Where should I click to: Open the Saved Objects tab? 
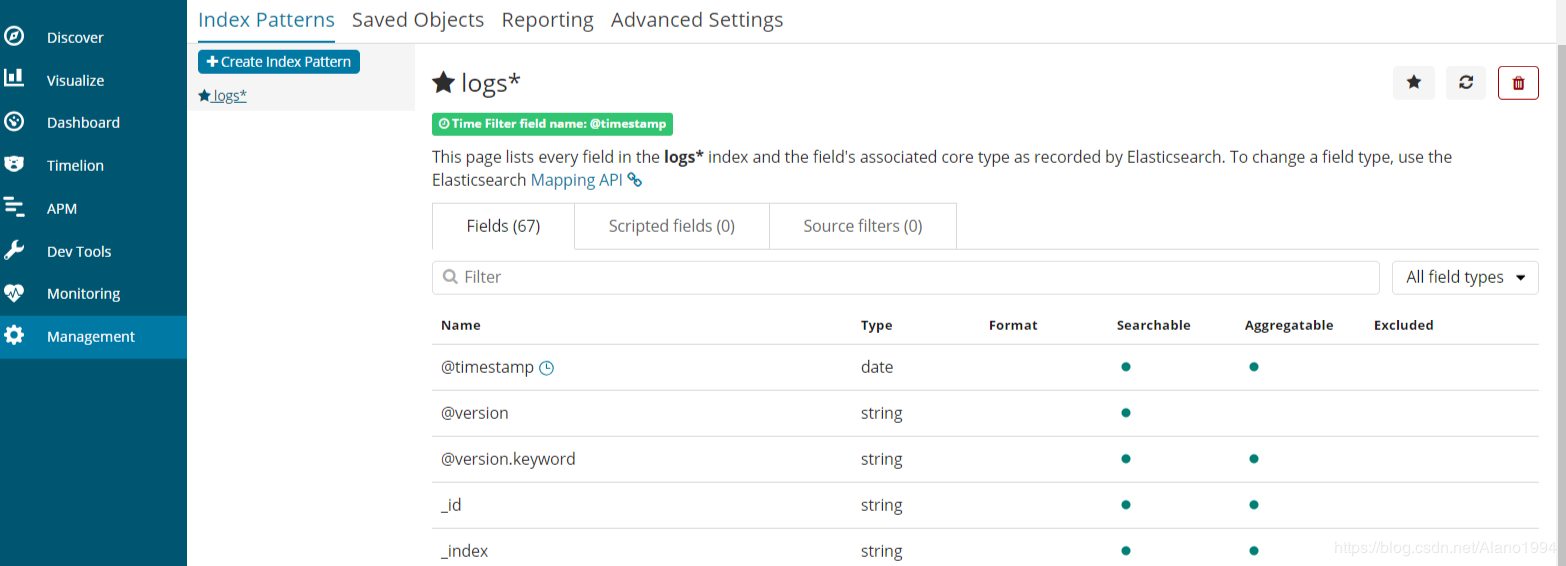click(418, 20)
